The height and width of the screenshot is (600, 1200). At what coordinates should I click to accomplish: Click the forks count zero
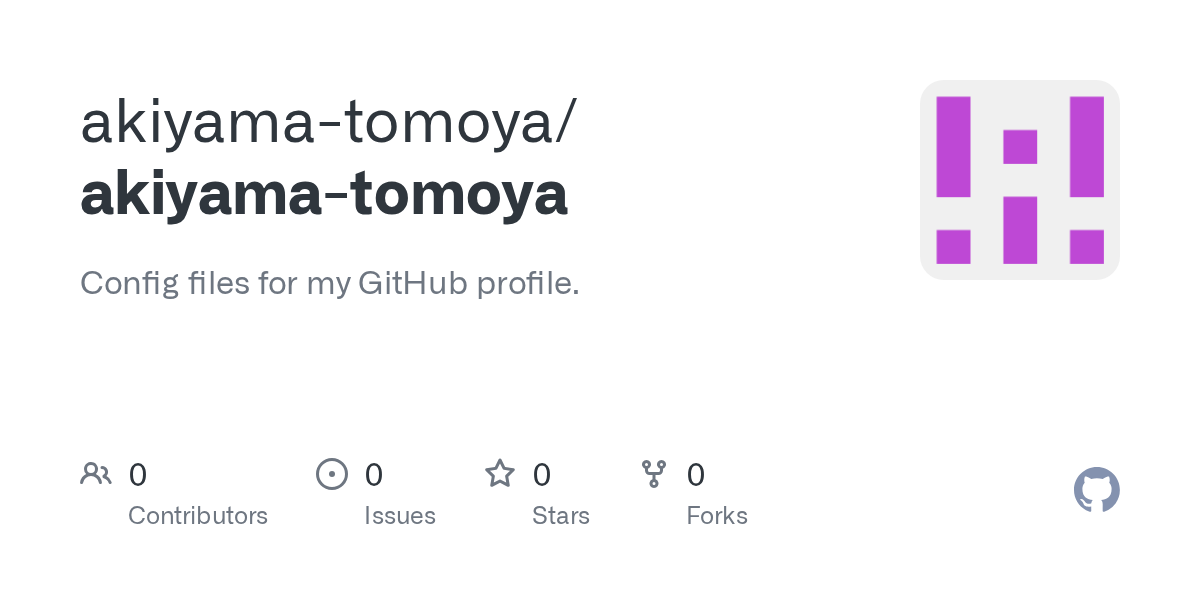pyautogui.click(x=696, y=474)
